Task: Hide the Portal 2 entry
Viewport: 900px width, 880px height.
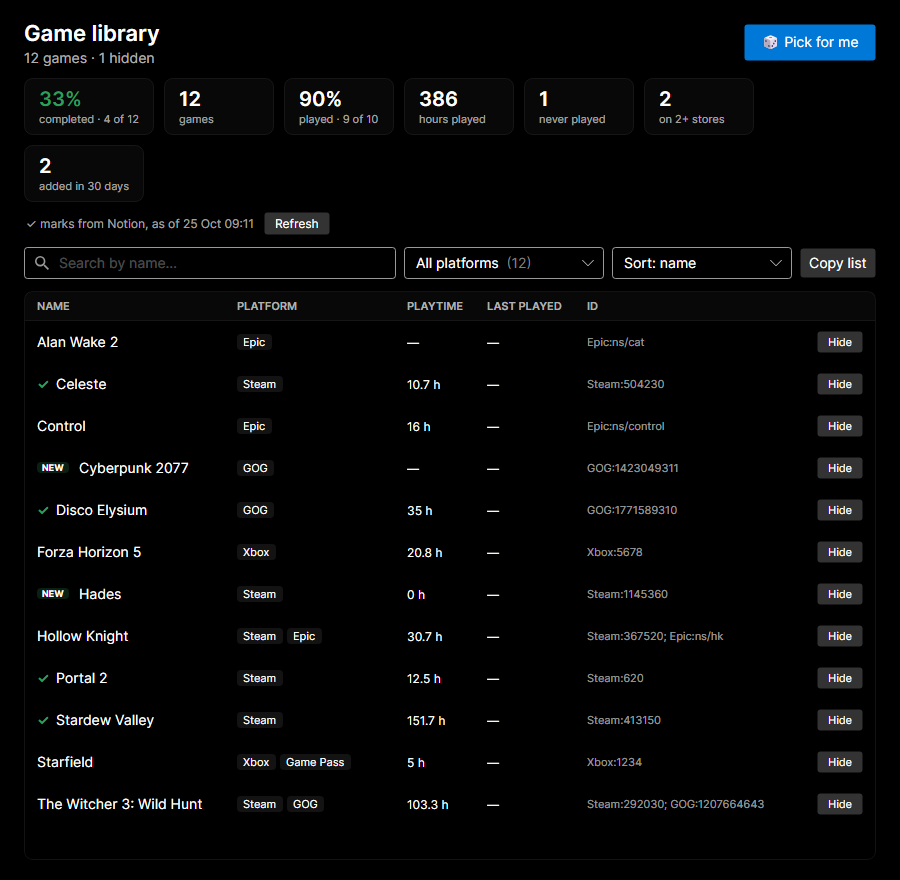Action: 839,678
